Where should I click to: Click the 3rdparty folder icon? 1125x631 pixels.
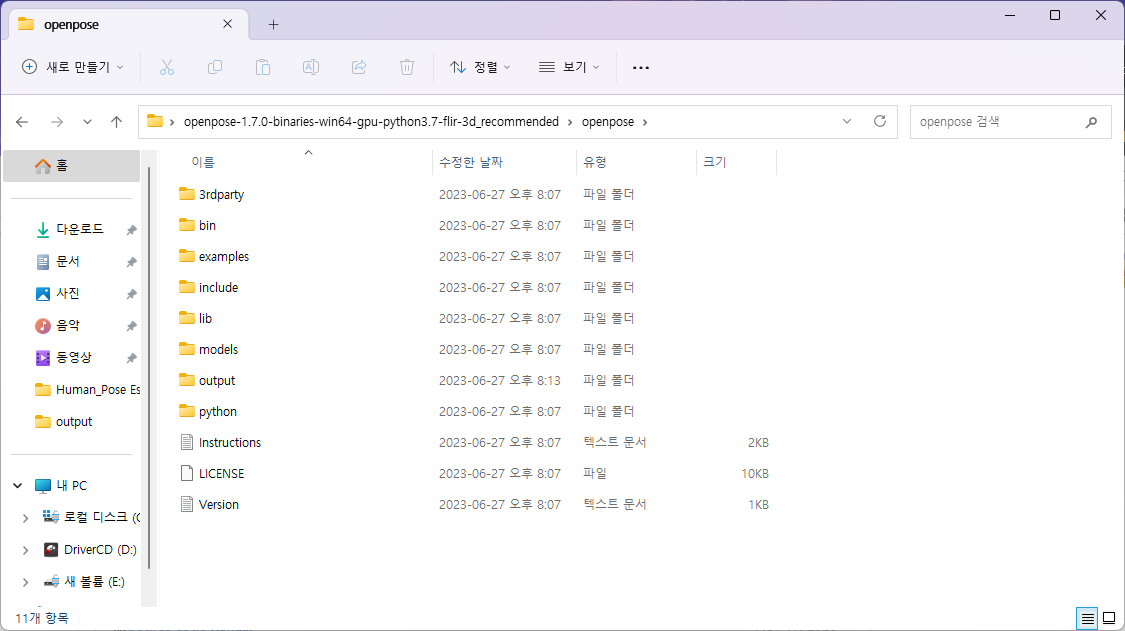click(x=187, y=194)
